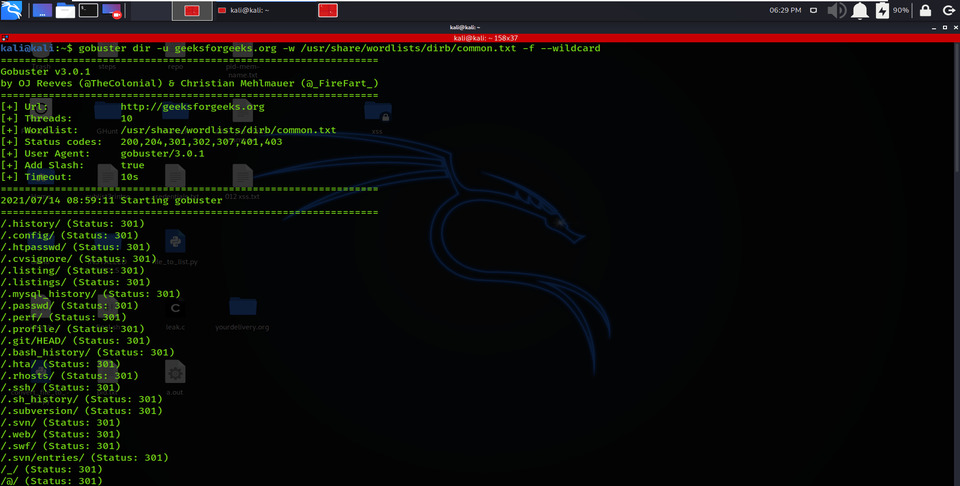Open the volume speaker control
The image size is (960, 486).
tap(836, 10)
